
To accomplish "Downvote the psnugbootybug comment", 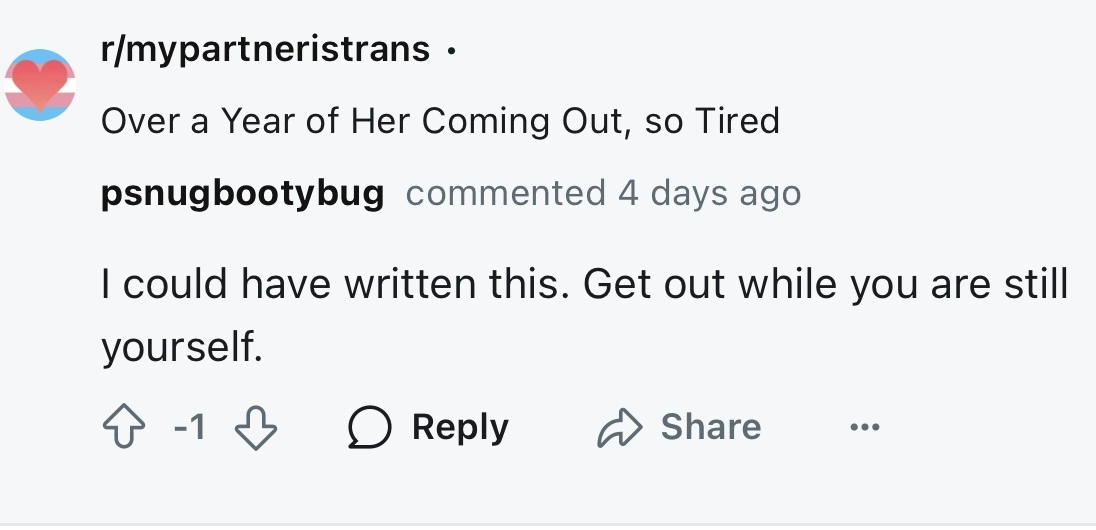I will click(x=255, y=428).
